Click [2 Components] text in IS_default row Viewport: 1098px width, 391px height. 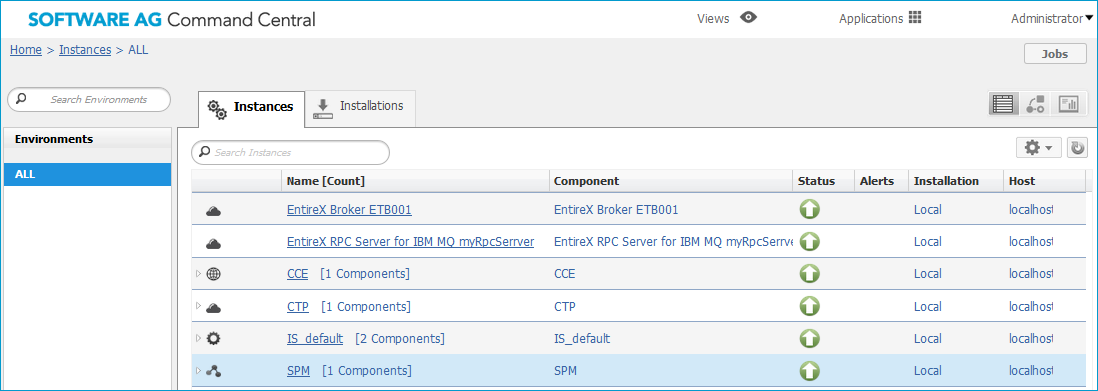pos(400,338)
